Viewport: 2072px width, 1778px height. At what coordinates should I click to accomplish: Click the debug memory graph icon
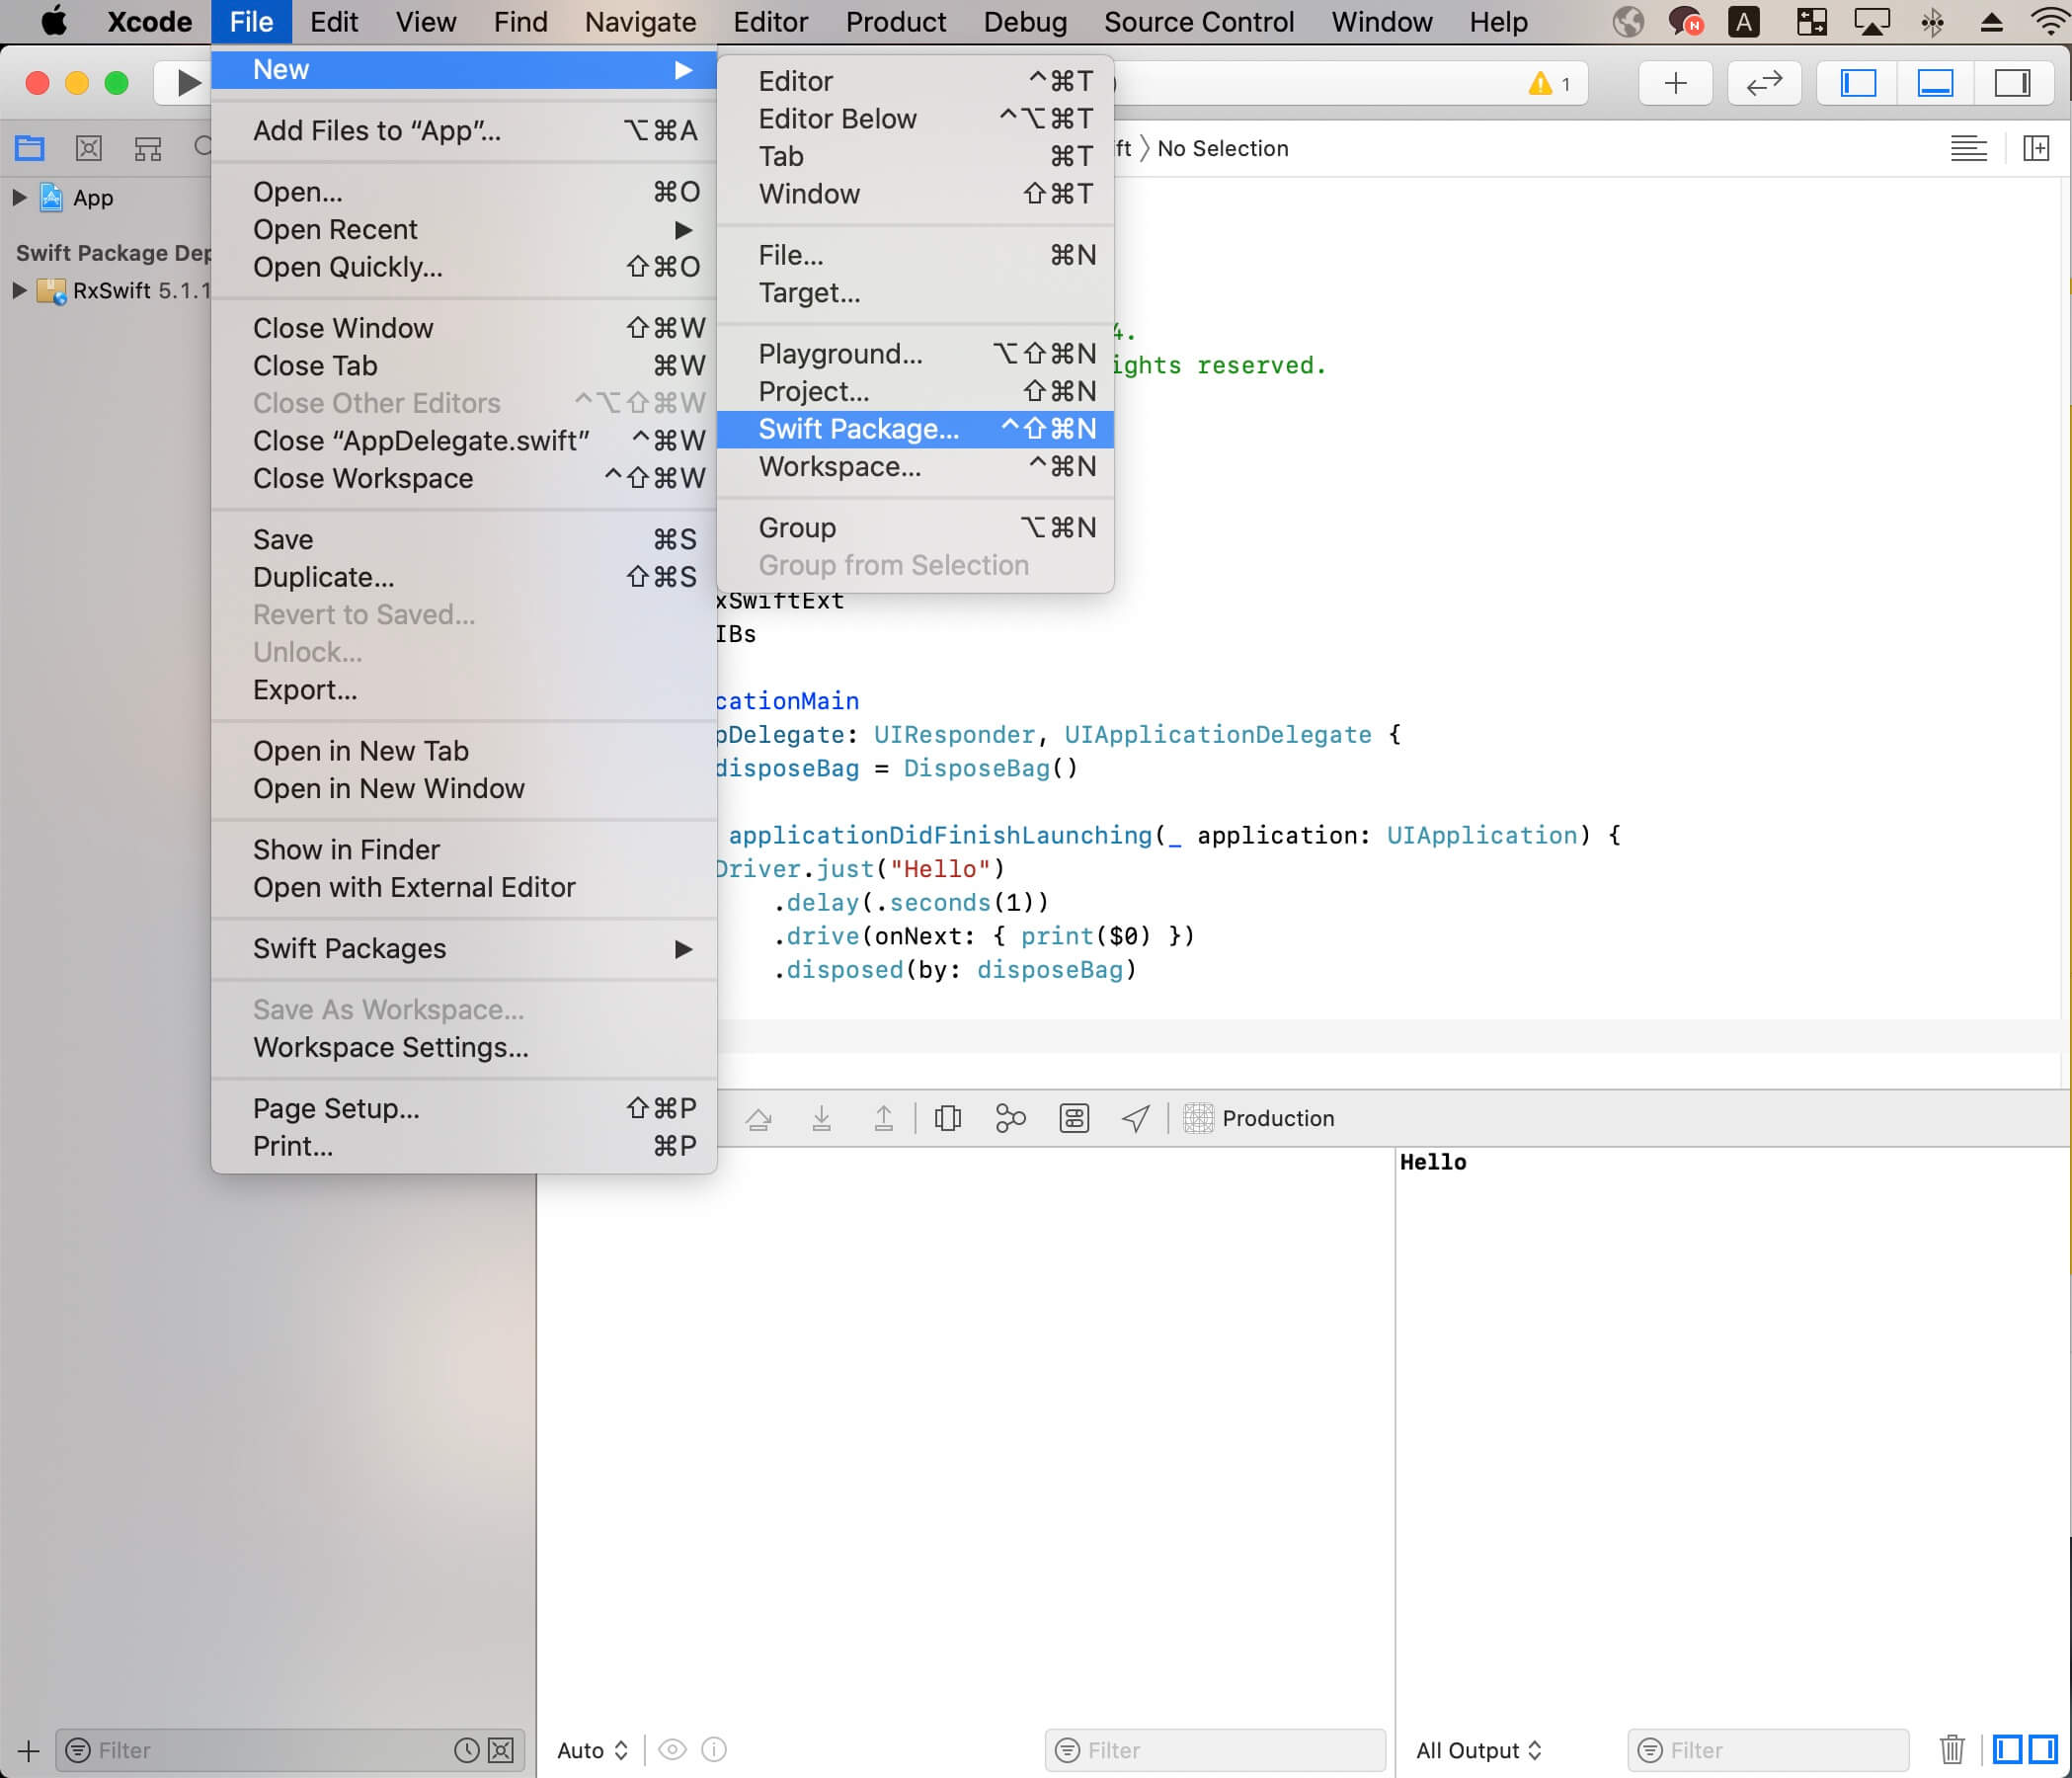pos(1010,1118)
